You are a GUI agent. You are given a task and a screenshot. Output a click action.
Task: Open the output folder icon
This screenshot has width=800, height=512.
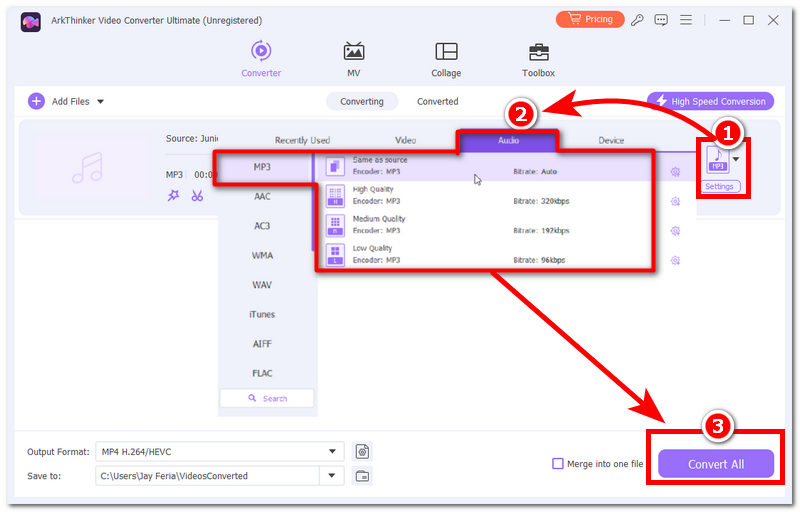[362, 476]
